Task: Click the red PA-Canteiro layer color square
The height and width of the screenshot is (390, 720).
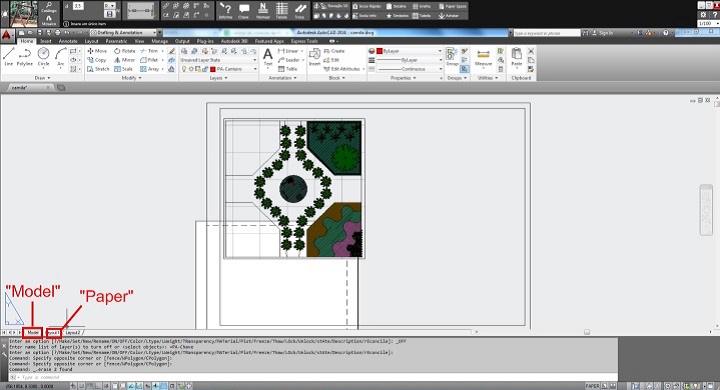Action: click(x=213, y=69)
